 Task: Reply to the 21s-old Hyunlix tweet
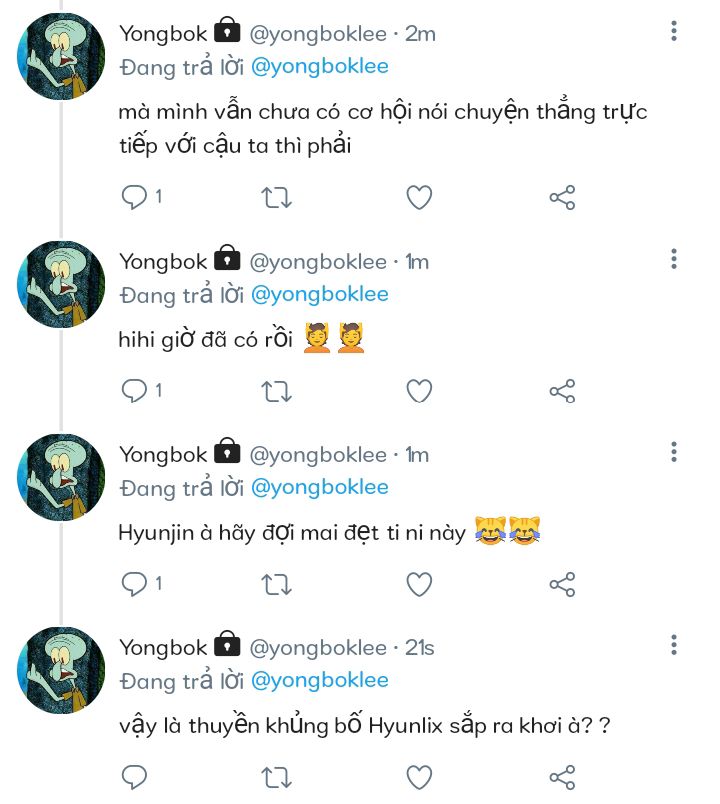[x=134, y=777]
